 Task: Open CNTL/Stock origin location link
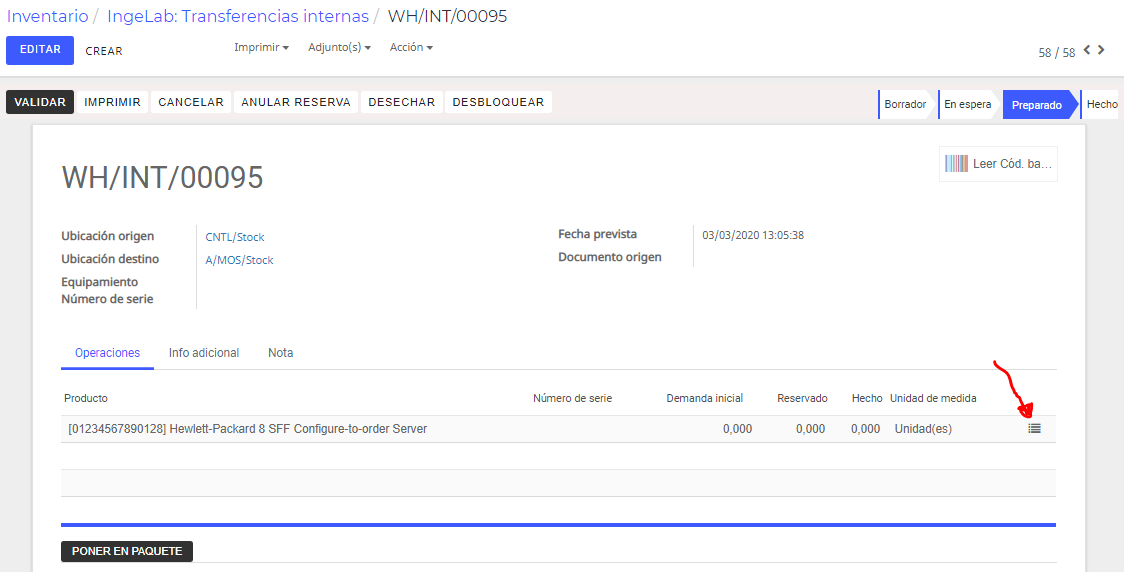235,237
